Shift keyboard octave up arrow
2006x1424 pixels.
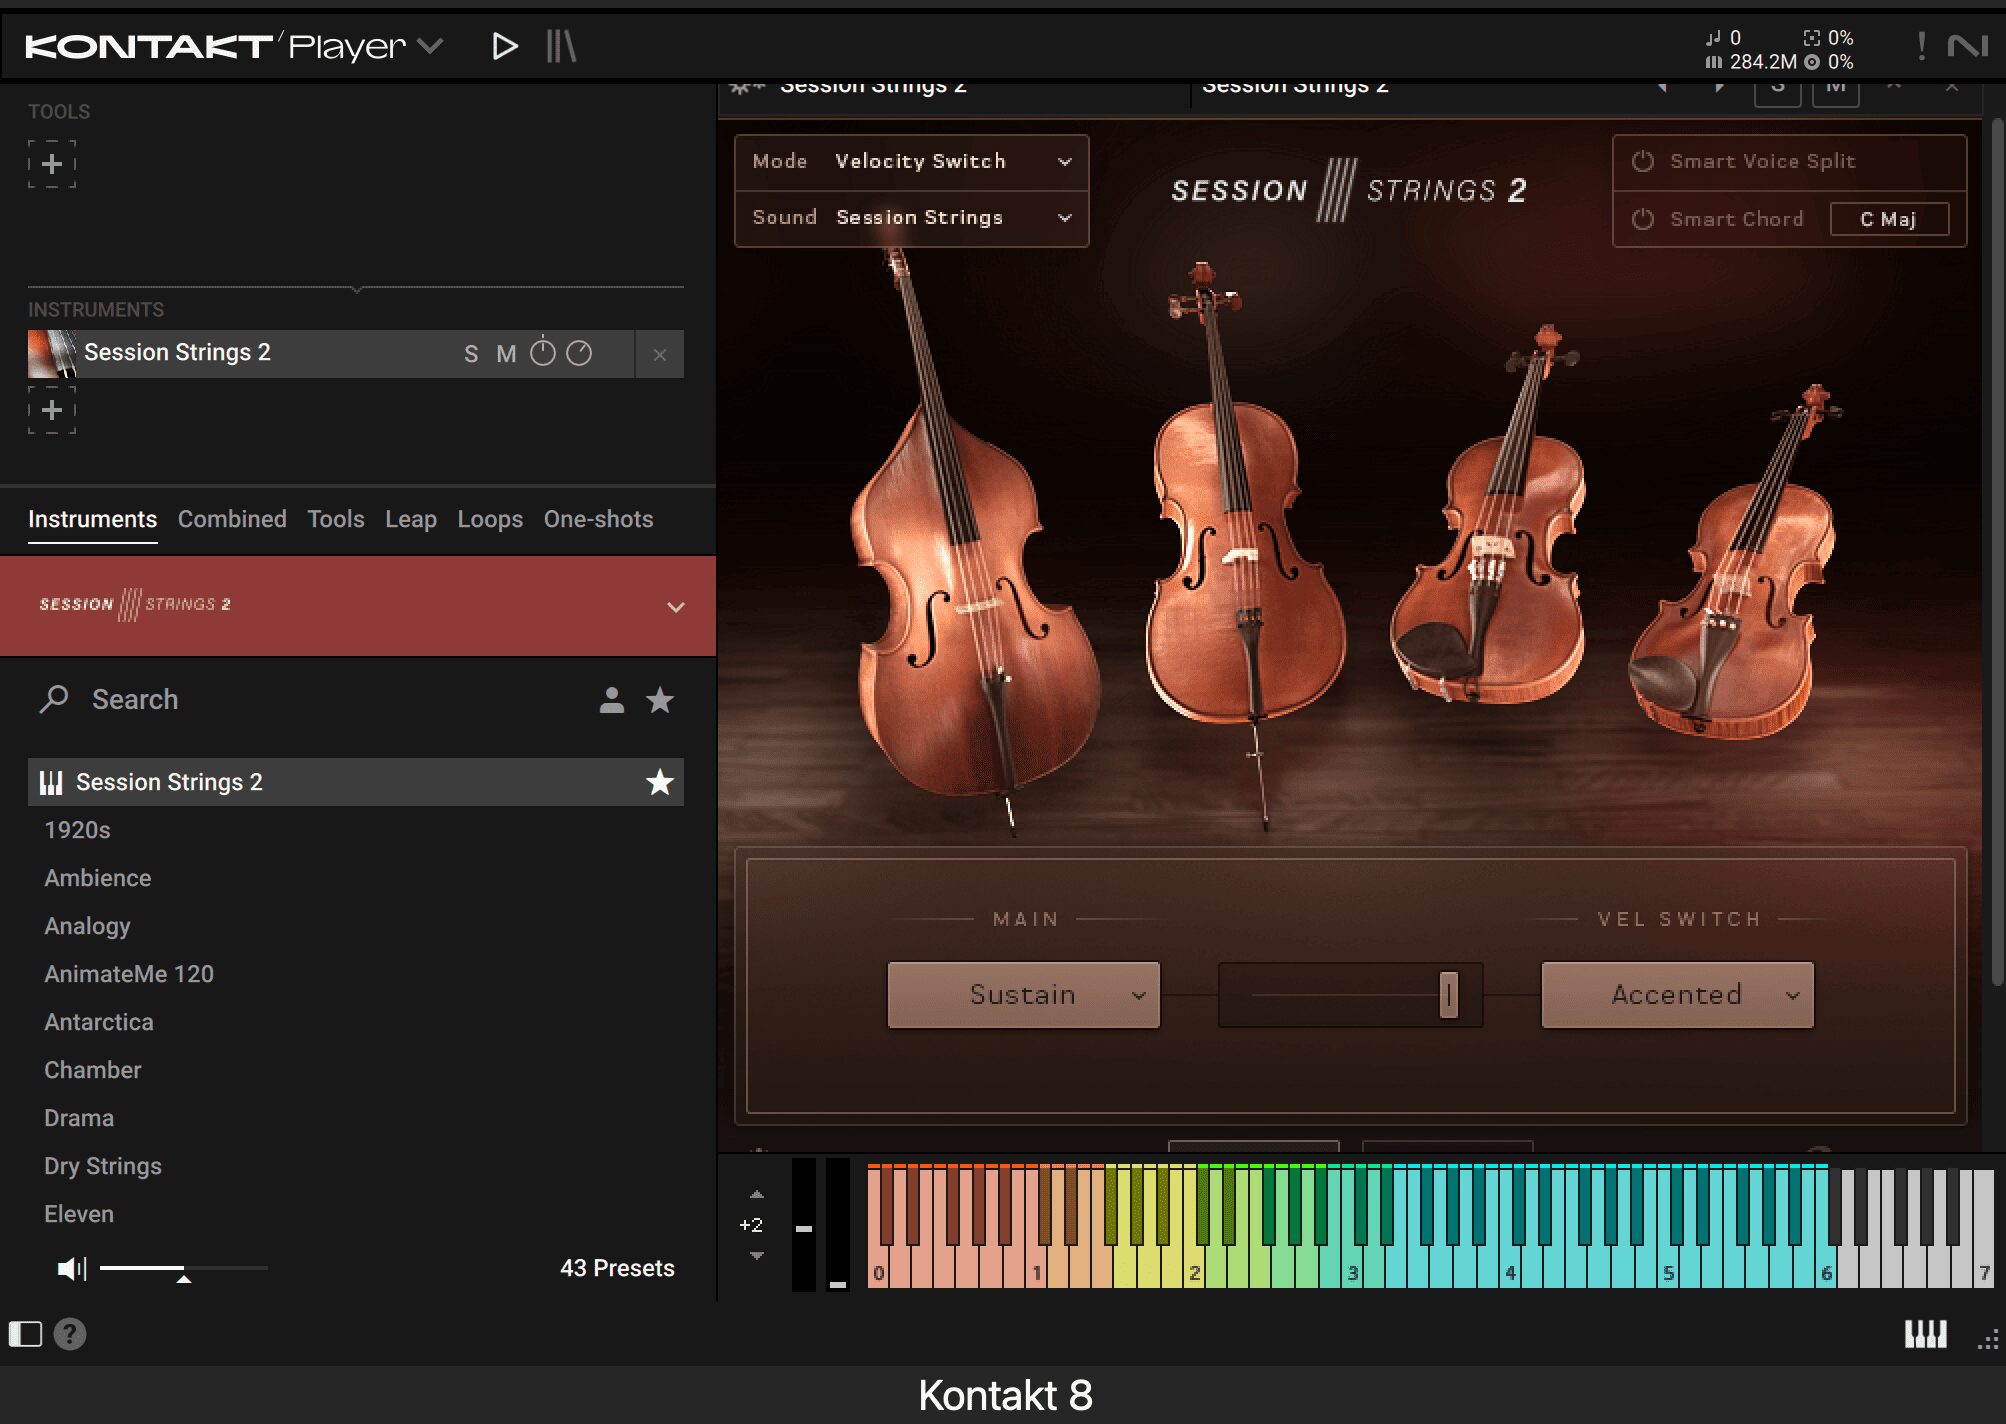(x=757, y=1194)
